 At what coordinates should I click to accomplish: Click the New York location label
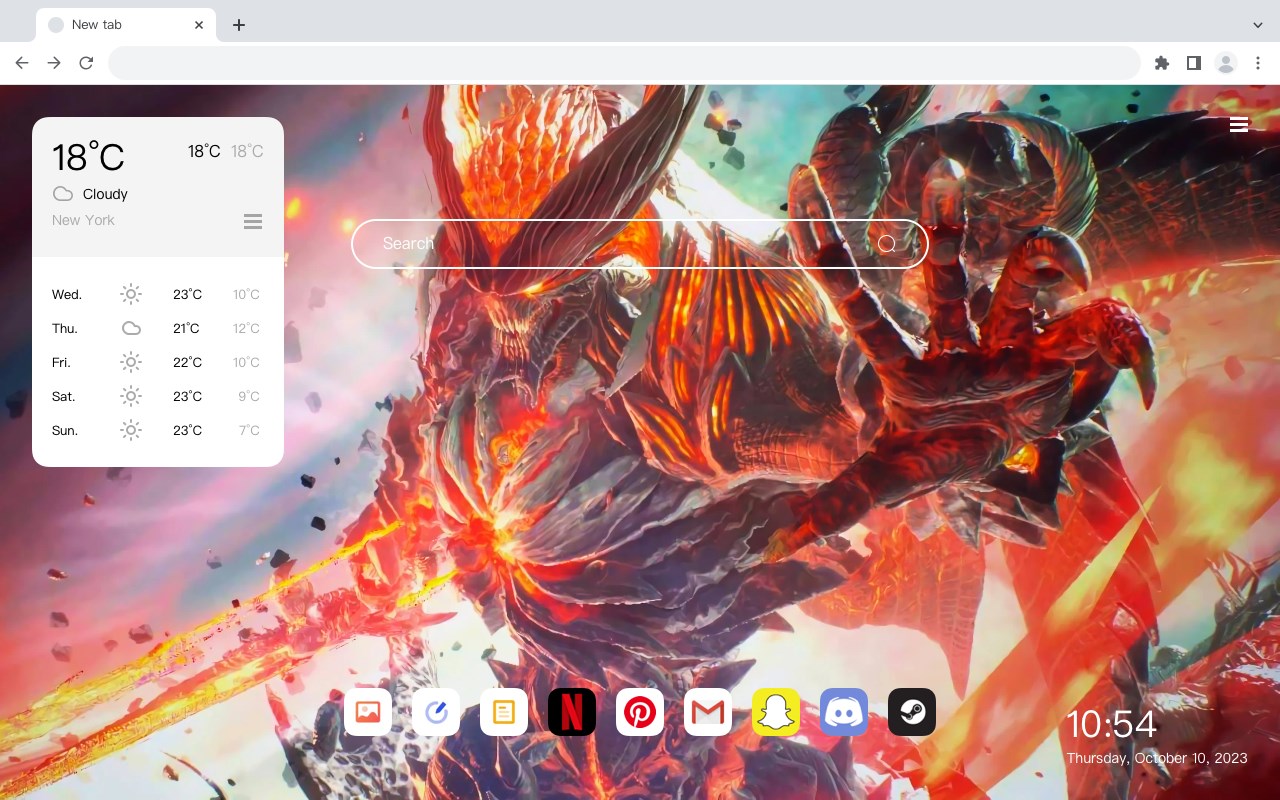point(83,220)
